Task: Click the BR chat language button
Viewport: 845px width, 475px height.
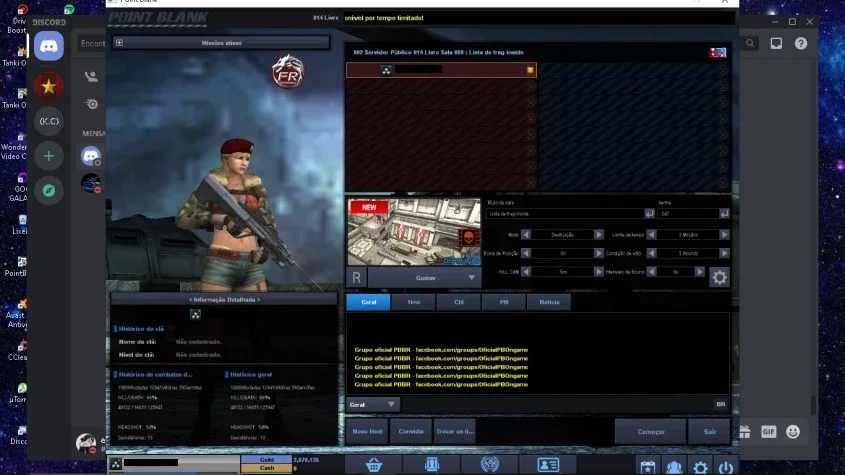Action: pos(721,404)
